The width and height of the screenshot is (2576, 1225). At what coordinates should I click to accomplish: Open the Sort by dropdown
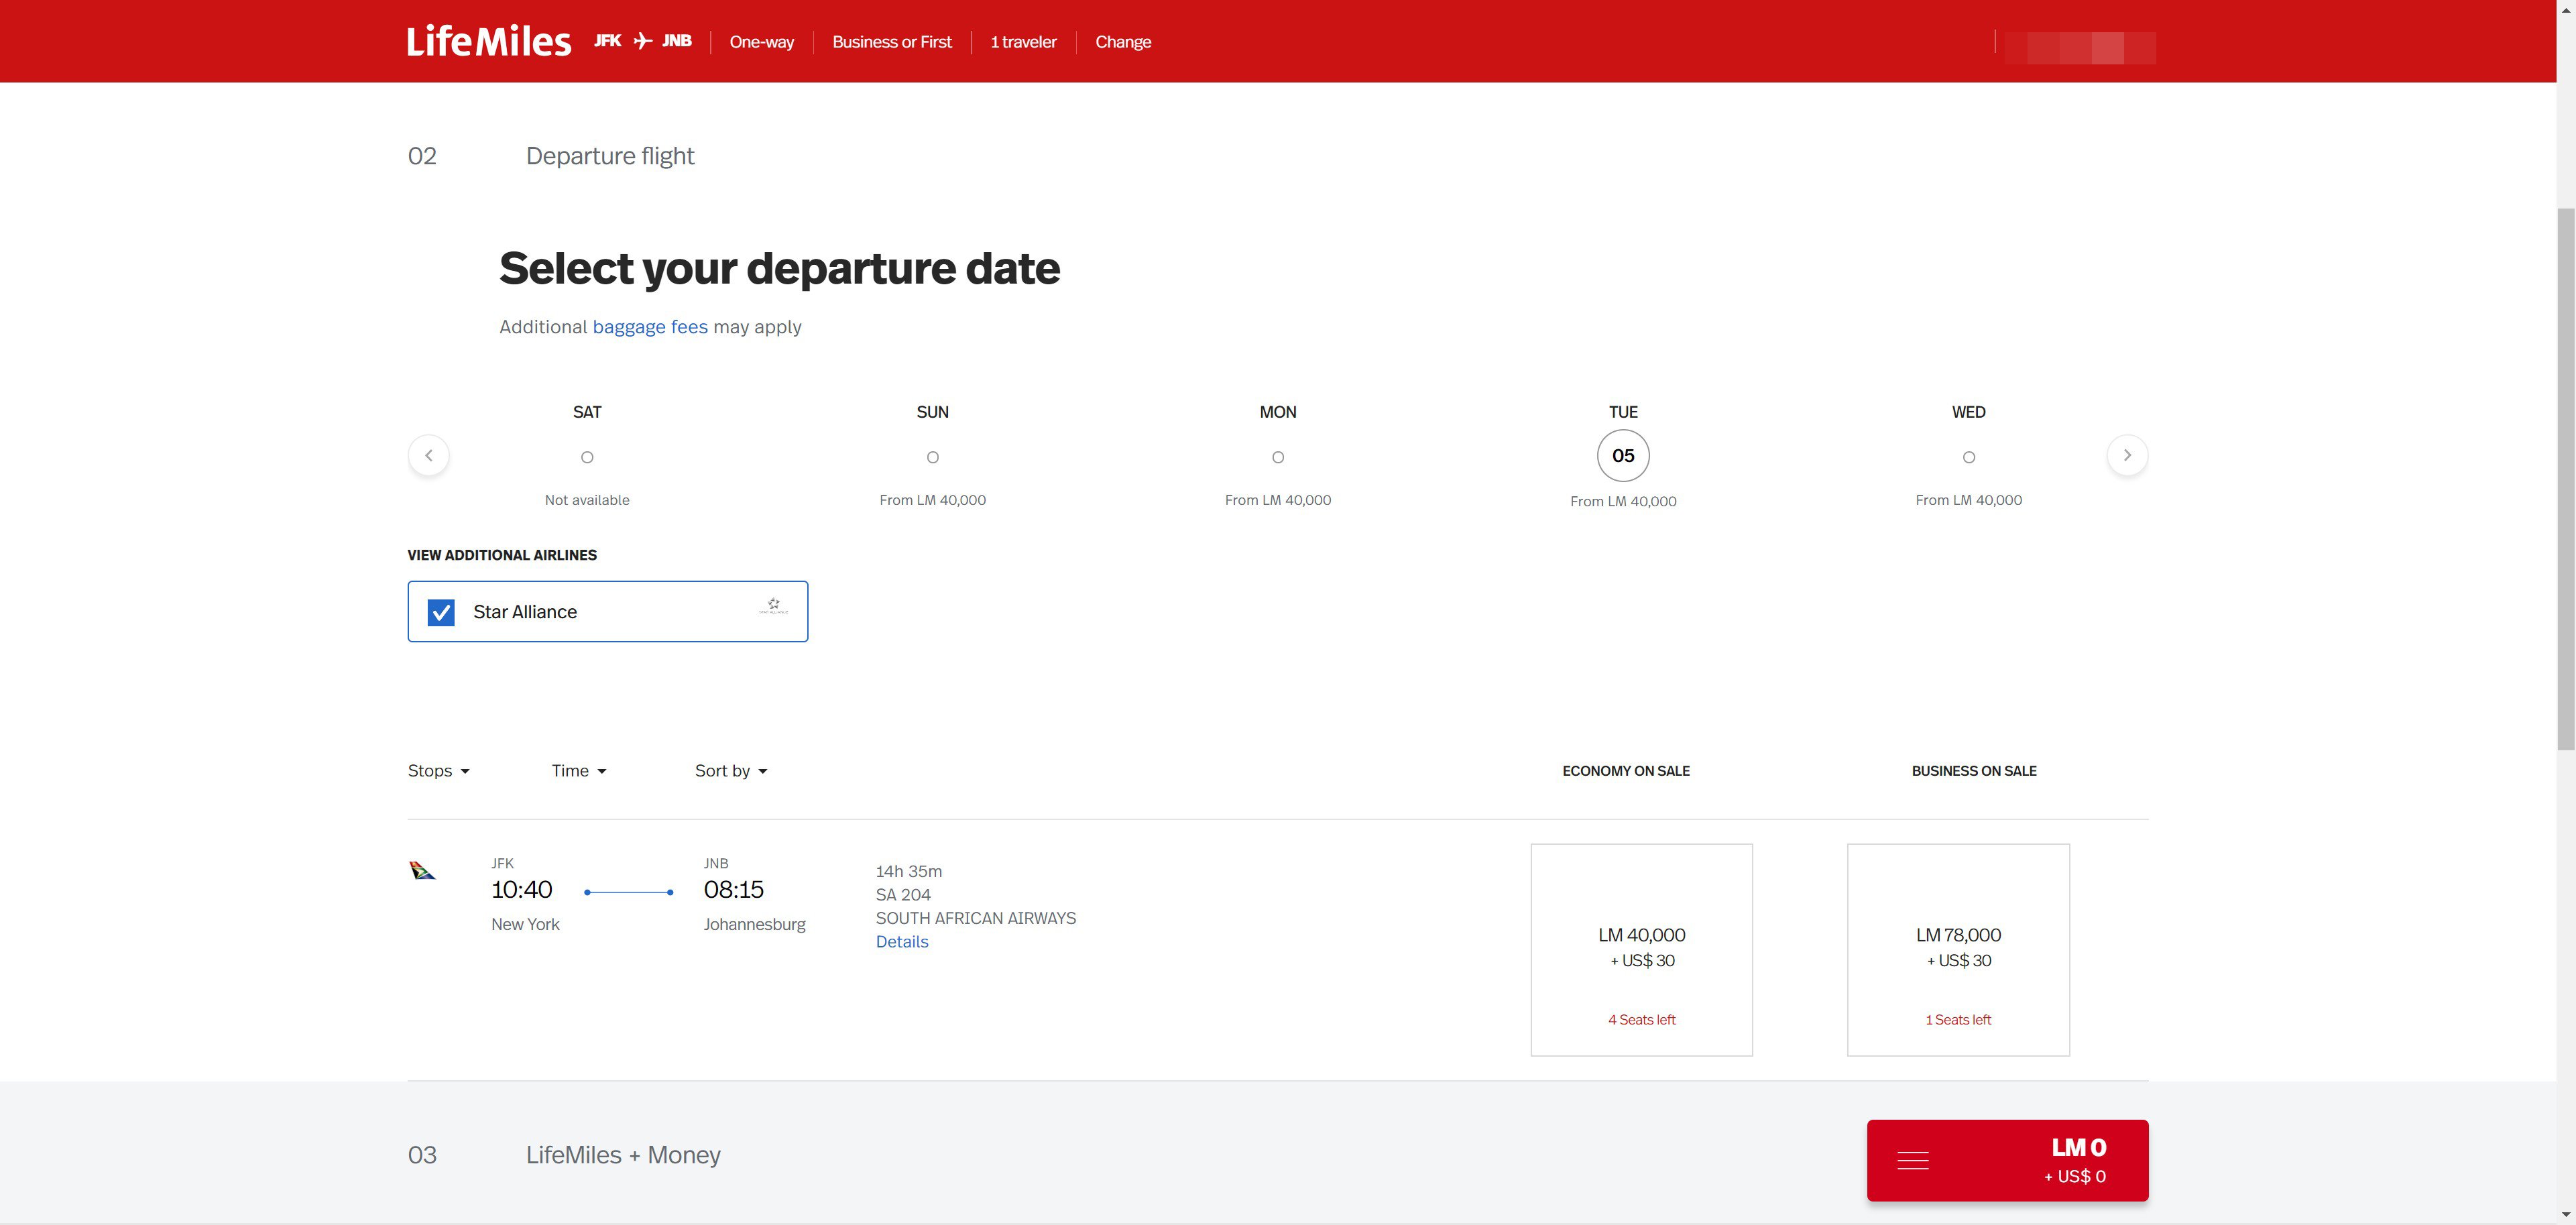731,771
